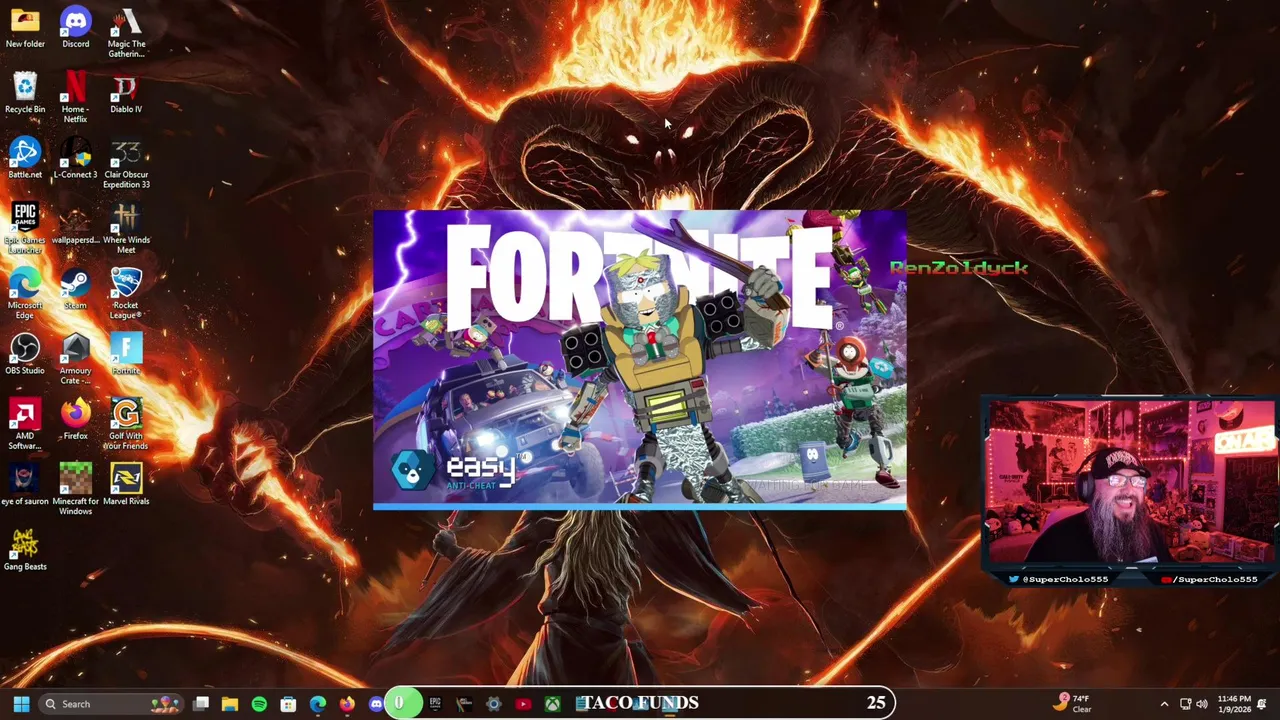Launch Minecraft for Windows shortcut
Screen dimensions: 1280x720
[75, 490]
